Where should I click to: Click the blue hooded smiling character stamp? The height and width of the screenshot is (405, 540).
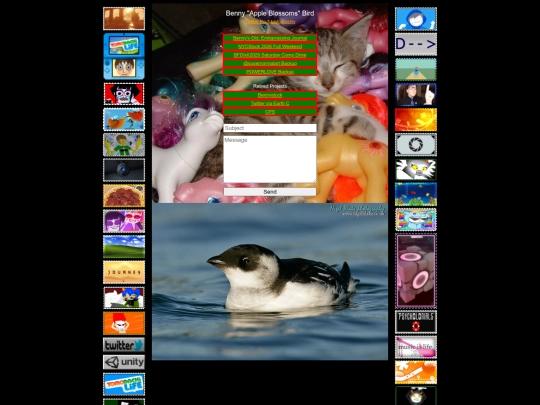(416, 19)
